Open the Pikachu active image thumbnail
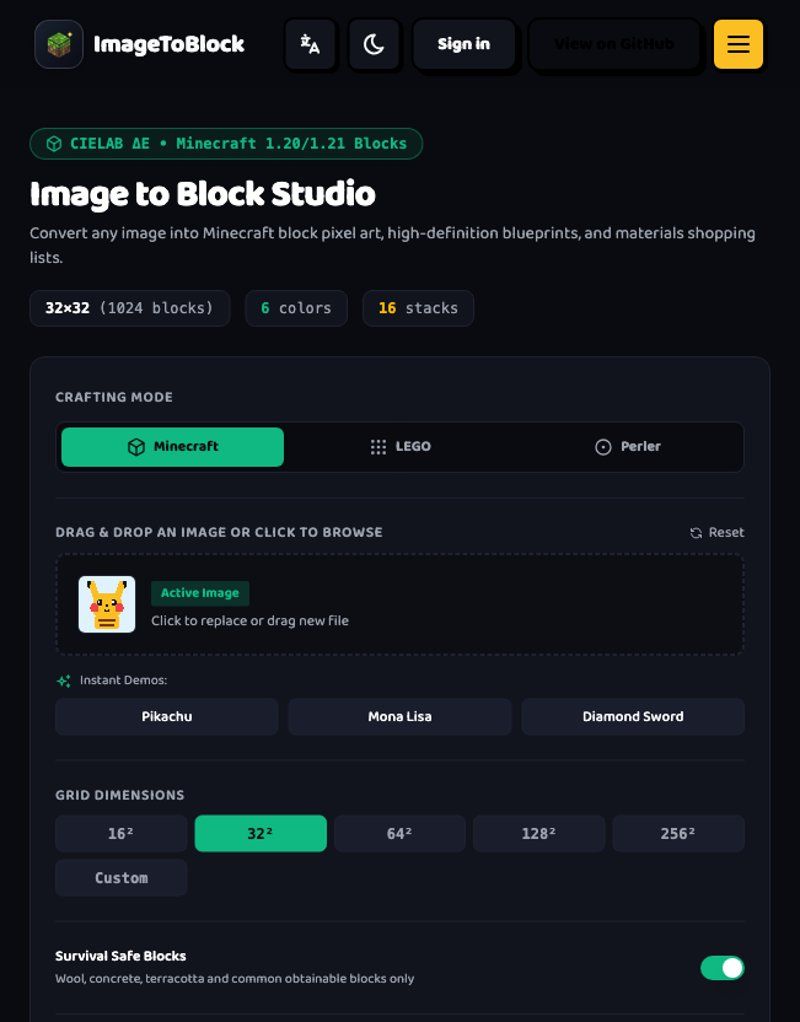This screenshot has width=800, height=1022. pos(107,604)
